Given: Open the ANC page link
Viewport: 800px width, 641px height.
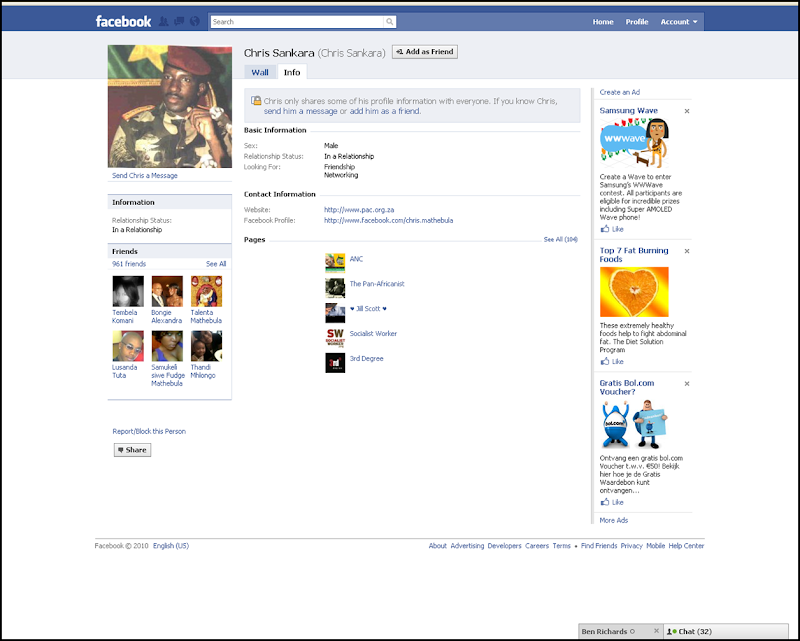Looking at the screenshot, I should click(x=356, y=259).
